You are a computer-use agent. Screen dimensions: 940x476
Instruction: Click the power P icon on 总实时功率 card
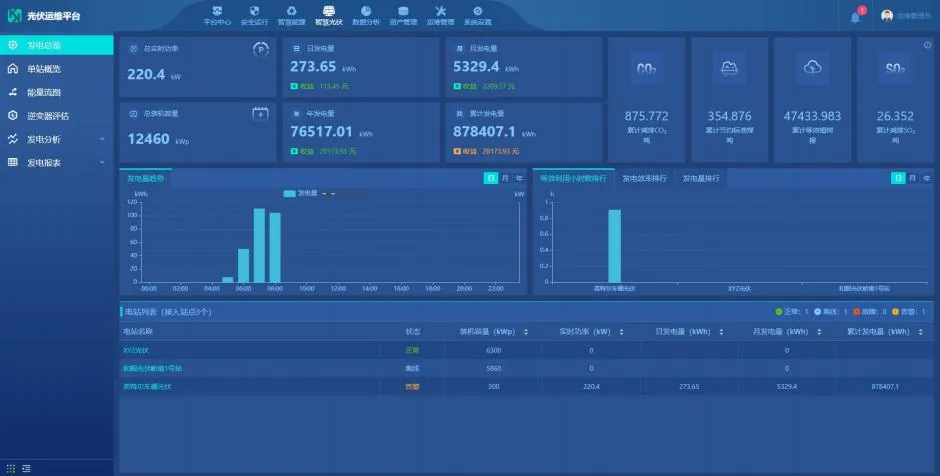click(x=260, y=49)
